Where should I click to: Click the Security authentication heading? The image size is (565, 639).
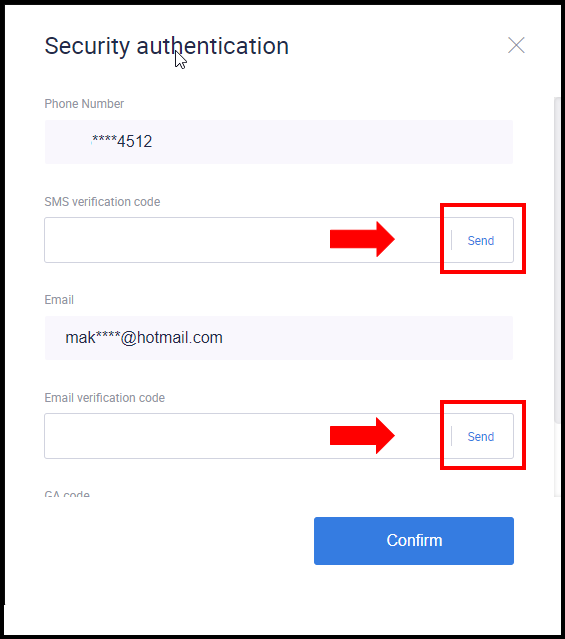pos(167,46)
